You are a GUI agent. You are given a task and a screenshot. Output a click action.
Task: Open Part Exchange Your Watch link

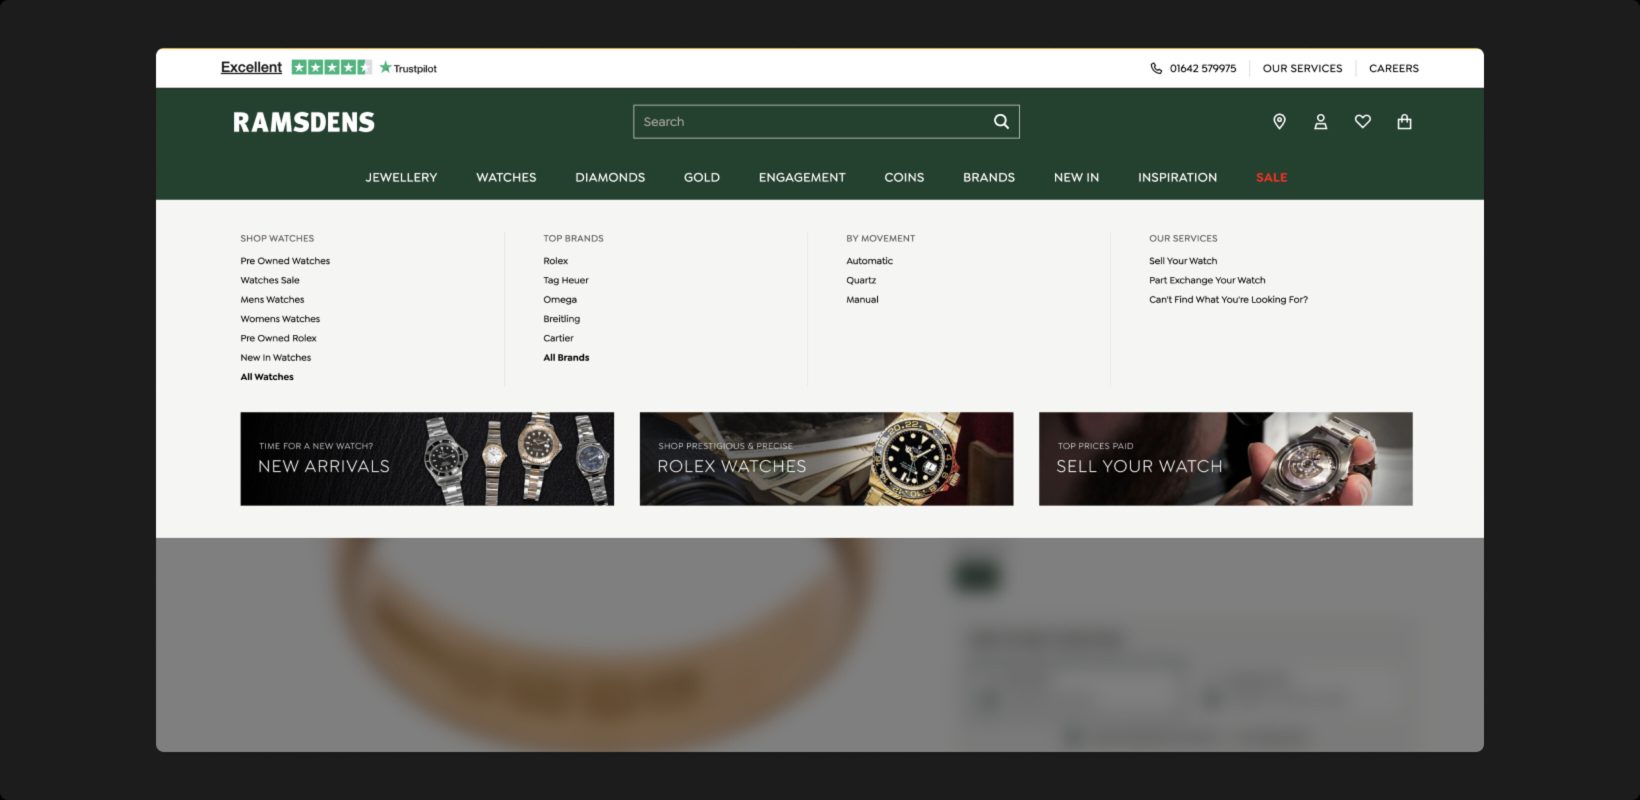coord(1207,281)
